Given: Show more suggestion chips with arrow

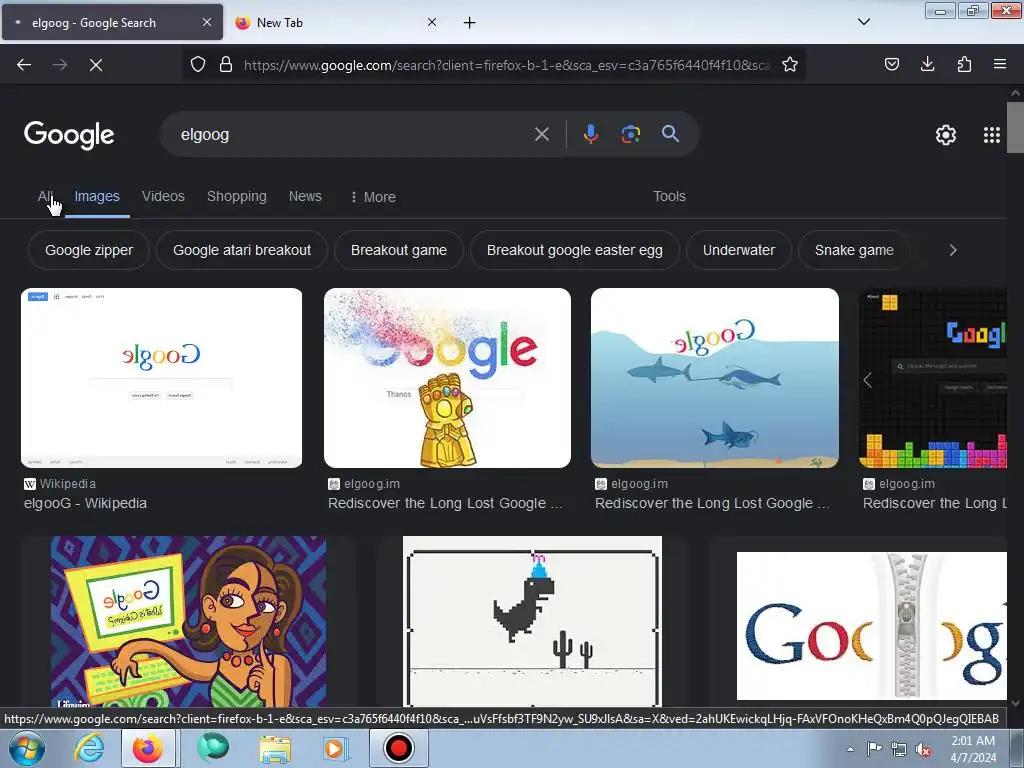Looking at the screenshot, I should [953, 250].
